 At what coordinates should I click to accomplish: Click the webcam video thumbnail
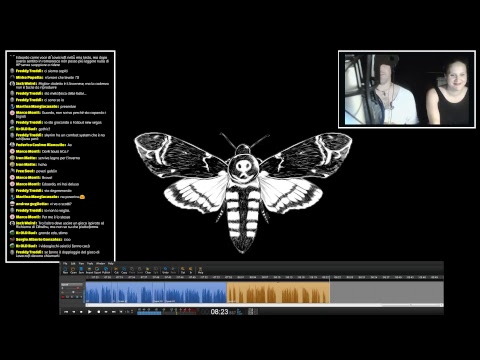407,89
